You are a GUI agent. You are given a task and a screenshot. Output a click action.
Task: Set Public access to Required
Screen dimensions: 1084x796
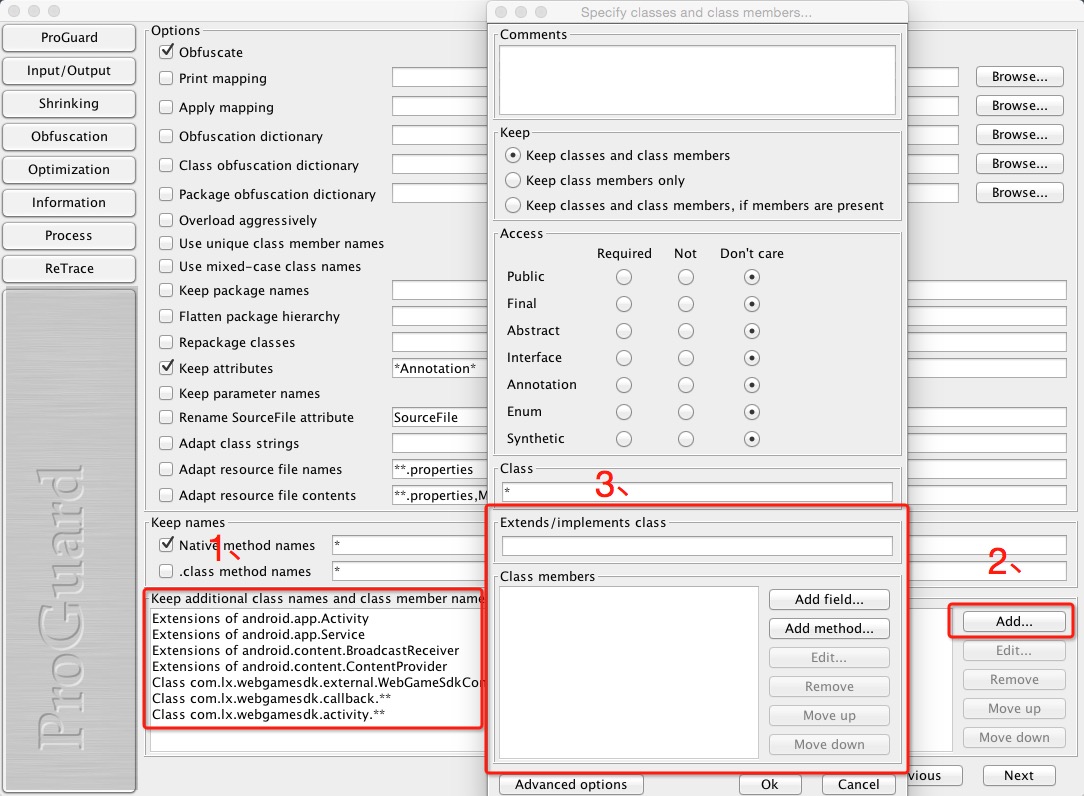click(624, 277)
